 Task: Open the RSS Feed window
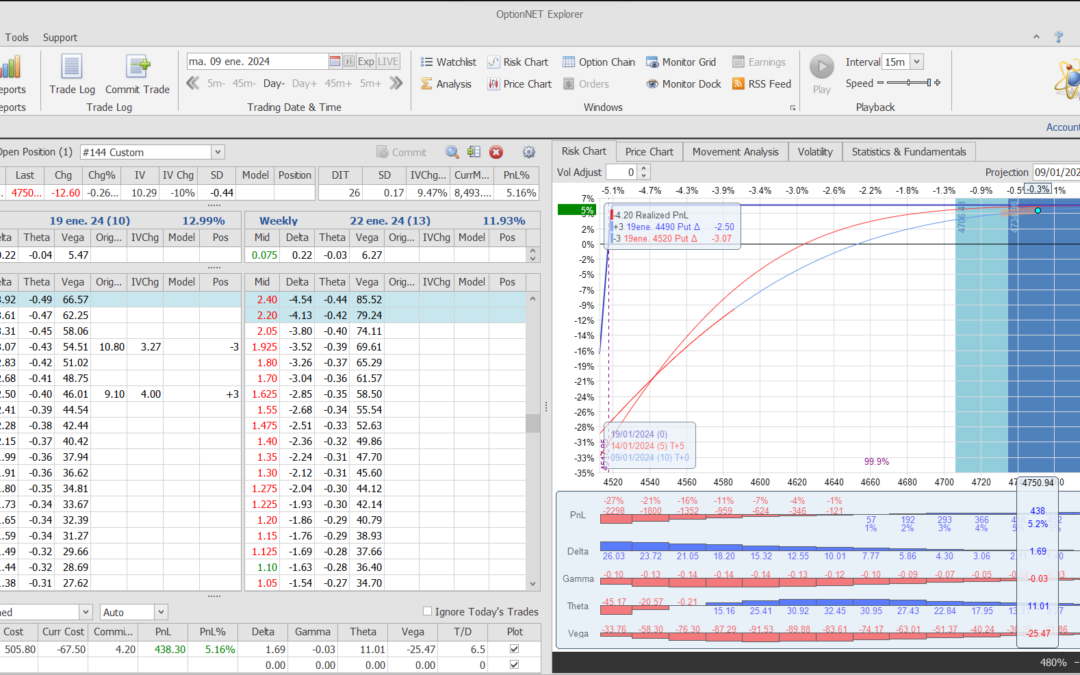pos(761,84)
